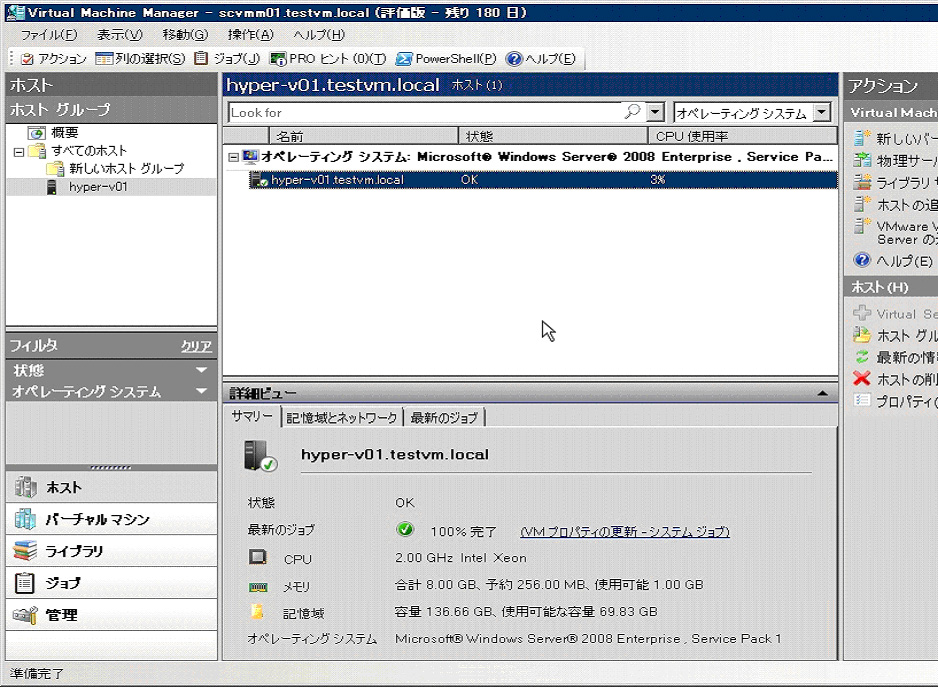938x688 pixels.
Task: Click the Look for search field
Action: [425, 113]
